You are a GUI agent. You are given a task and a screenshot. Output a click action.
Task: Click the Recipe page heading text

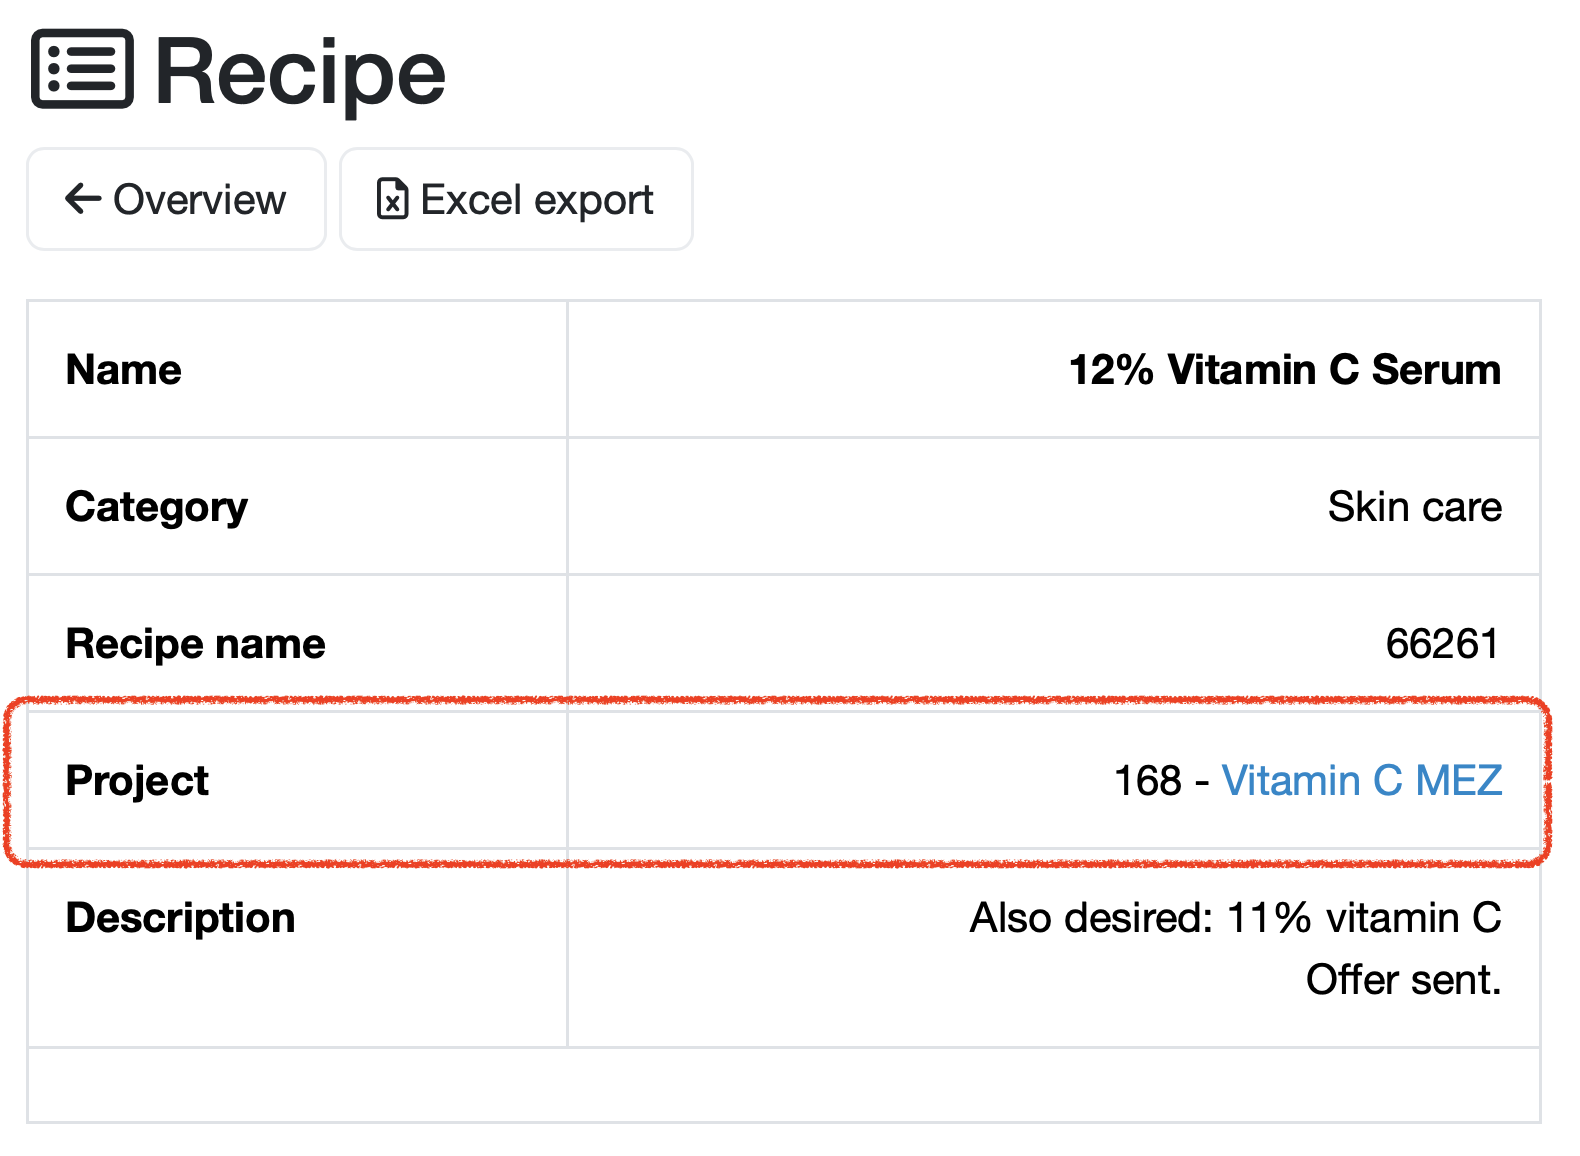pyautogui.click(x=300, y=72)
